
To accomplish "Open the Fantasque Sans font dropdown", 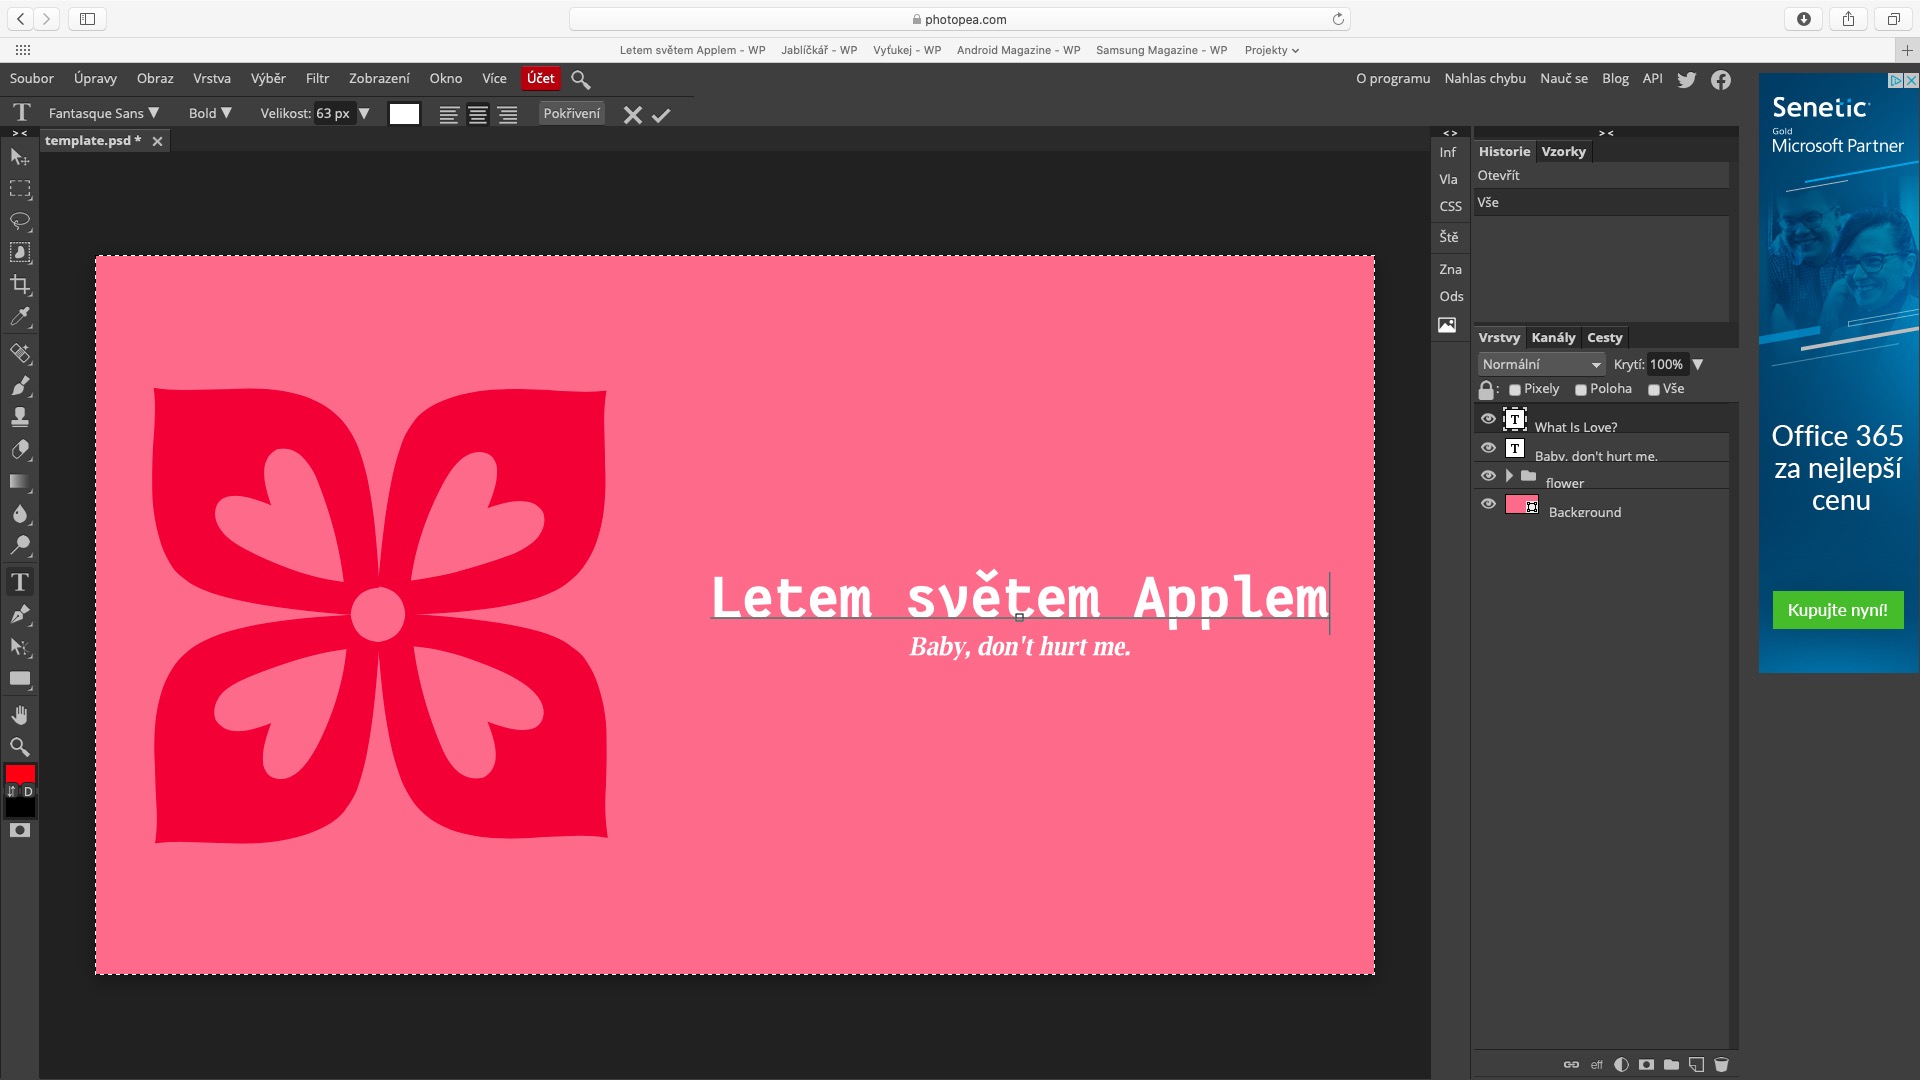I will click(x=104, y=114).
